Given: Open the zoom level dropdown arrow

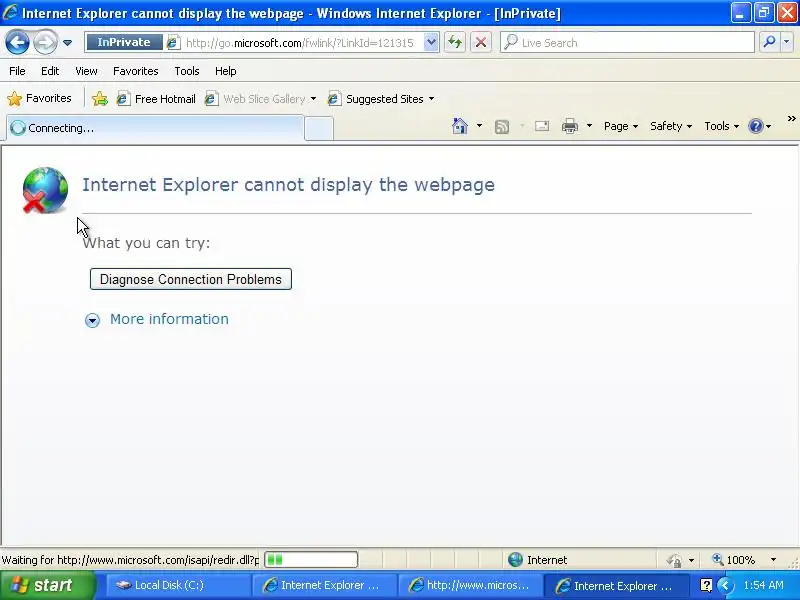Looking at the screenshot, I should coord(773,560).
